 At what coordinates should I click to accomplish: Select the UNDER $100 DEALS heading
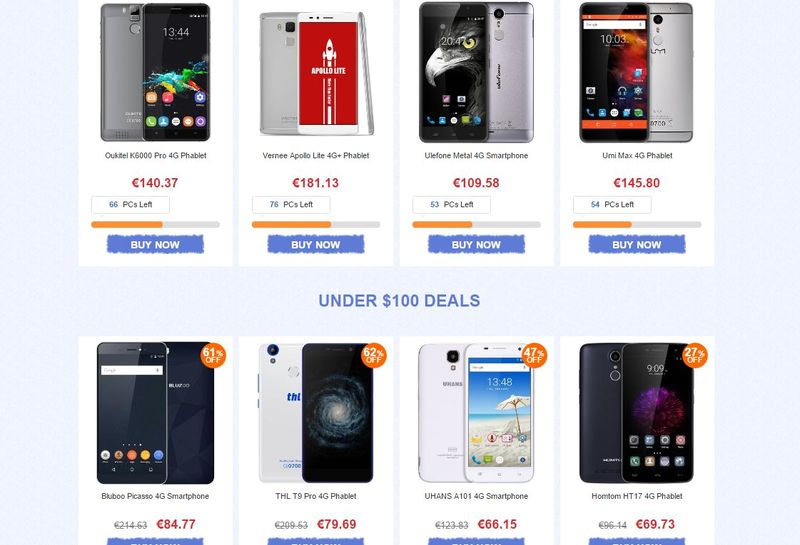pos(399,301)
